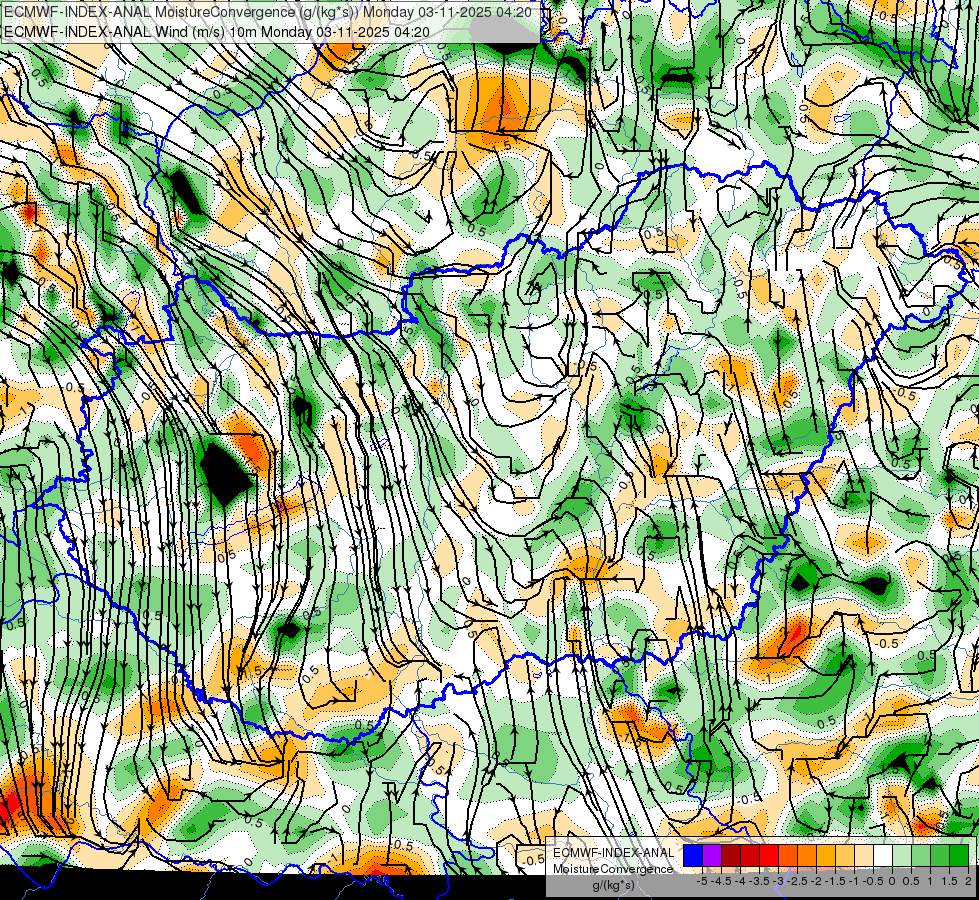The image size is (979, 900).
Task: Click the Wind (m/s) 10m title line
Action: pos(217,32)
